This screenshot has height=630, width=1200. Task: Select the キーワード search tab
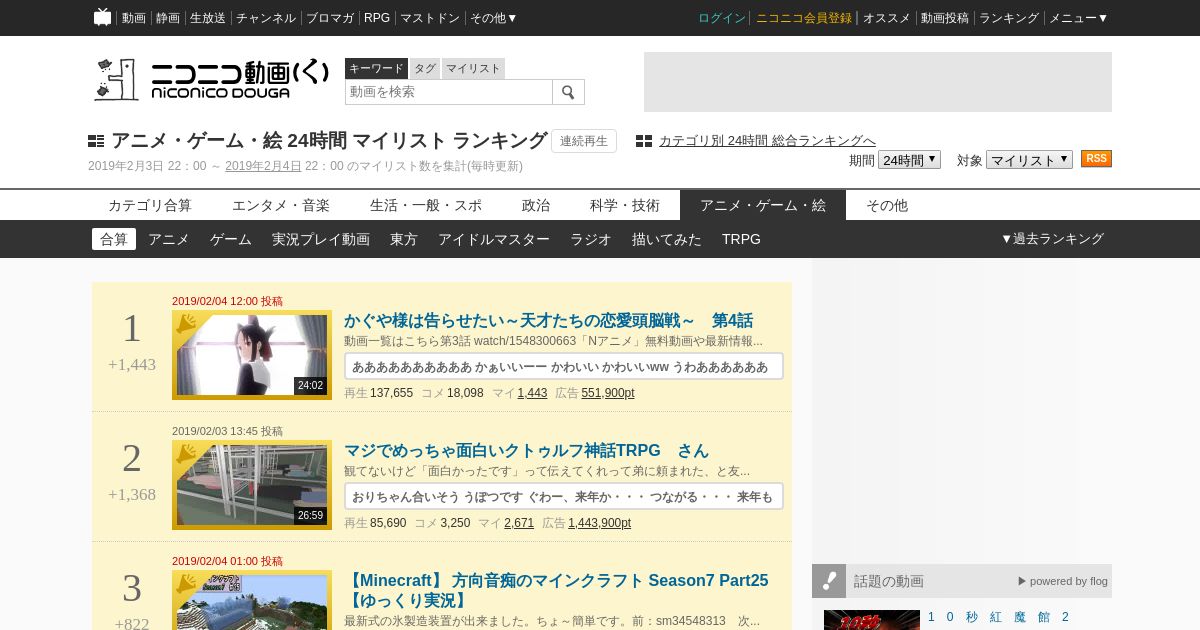[376, 68]
